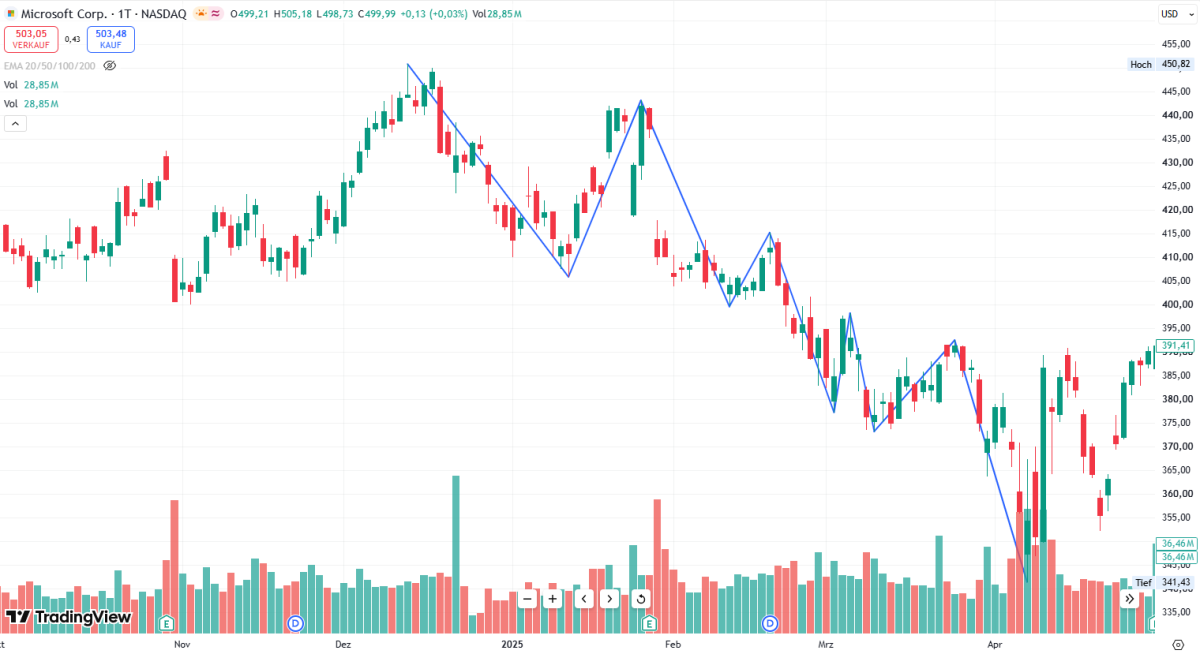Zoom out using the minus button
This screenshot has width=1200, height=654.
pyautogui.click(x=528, y=599)
